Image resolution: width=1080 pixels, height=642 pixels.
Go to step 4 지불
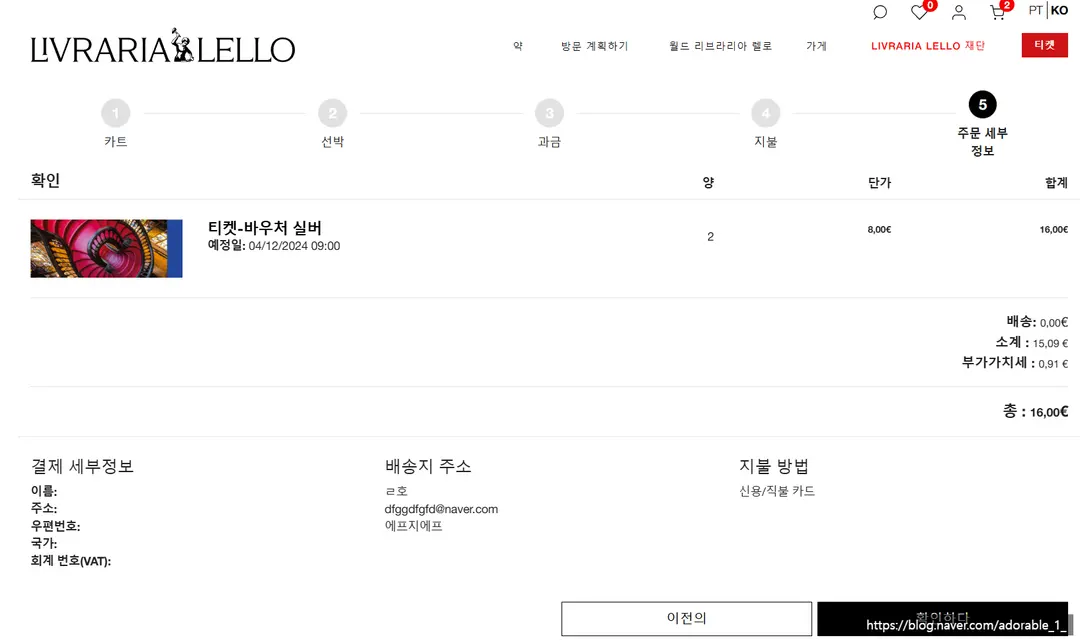[765, 113]
